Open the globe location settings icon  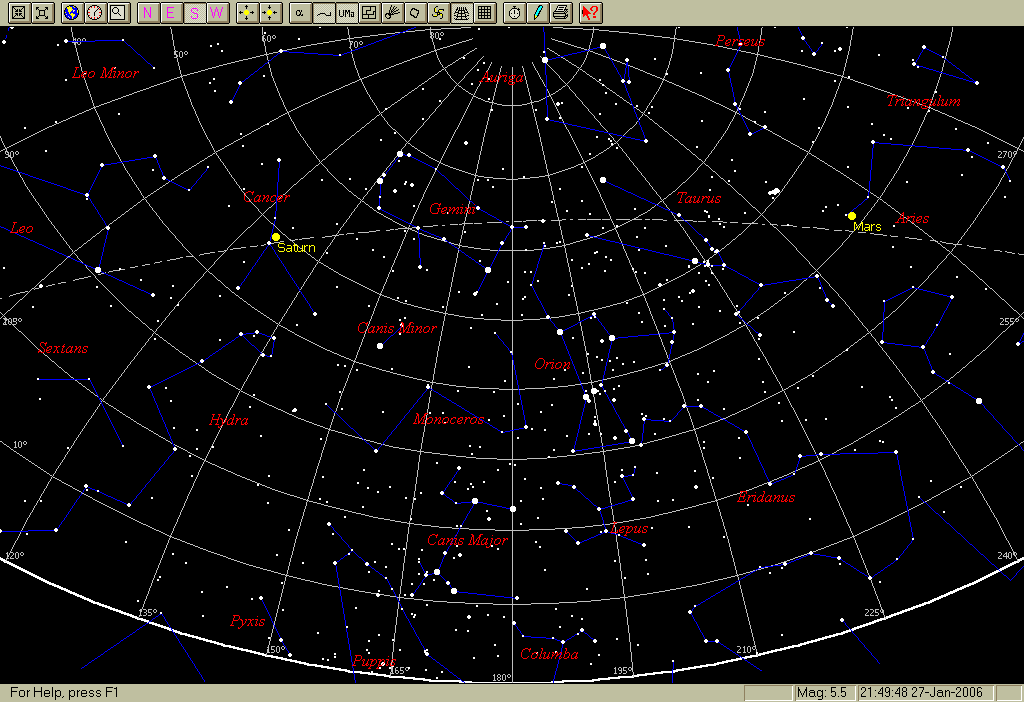tap(72, 12)
